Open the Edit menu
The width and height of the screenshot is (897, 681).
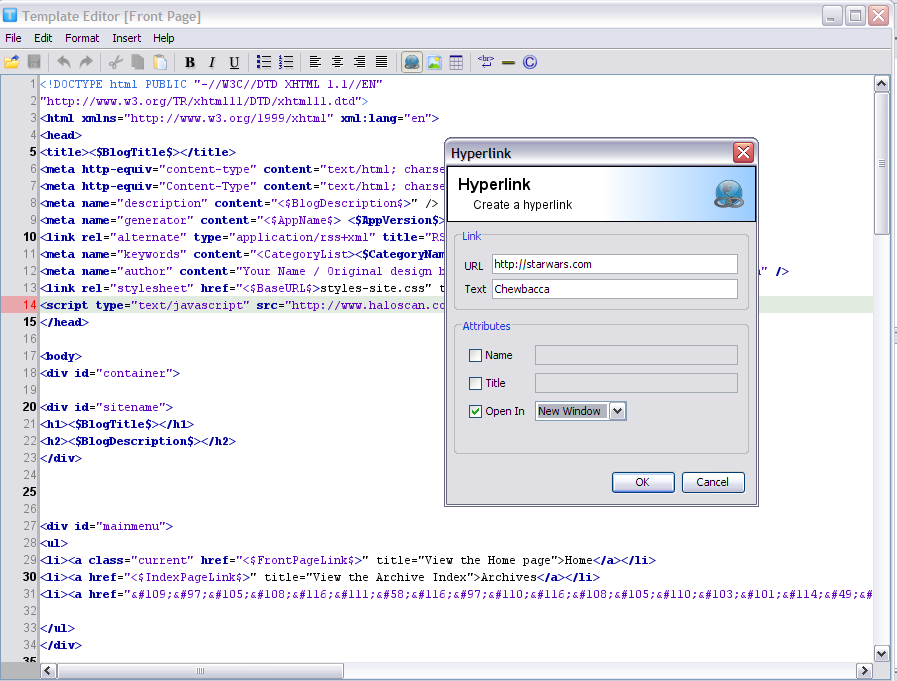pos(43,38)
